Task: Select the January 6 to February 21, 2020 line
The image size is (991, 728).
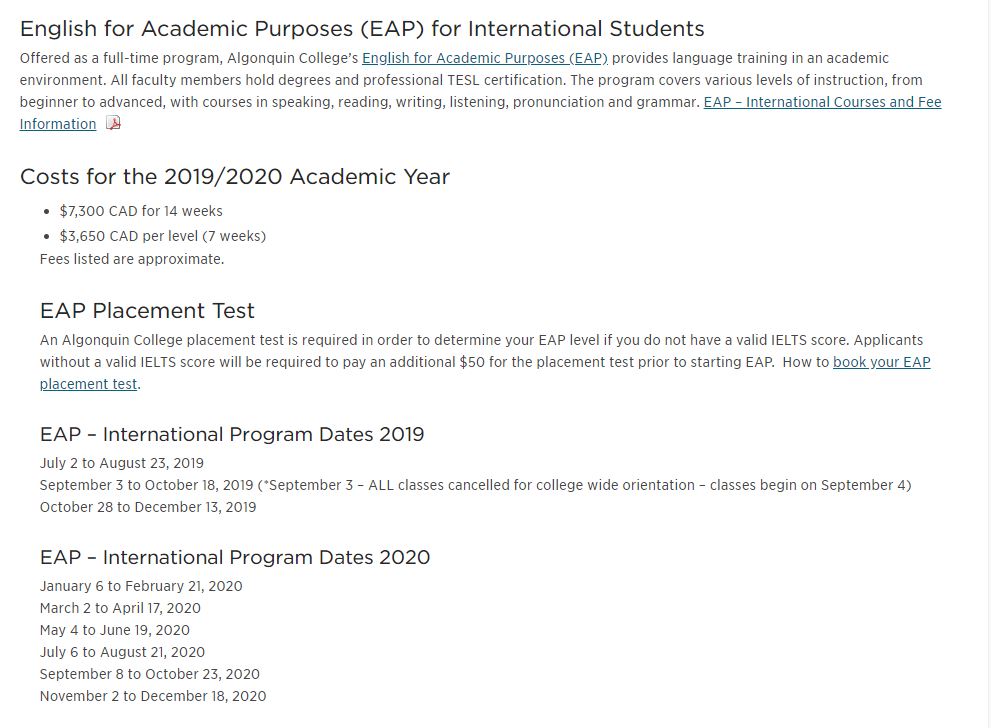Action: 141,586
